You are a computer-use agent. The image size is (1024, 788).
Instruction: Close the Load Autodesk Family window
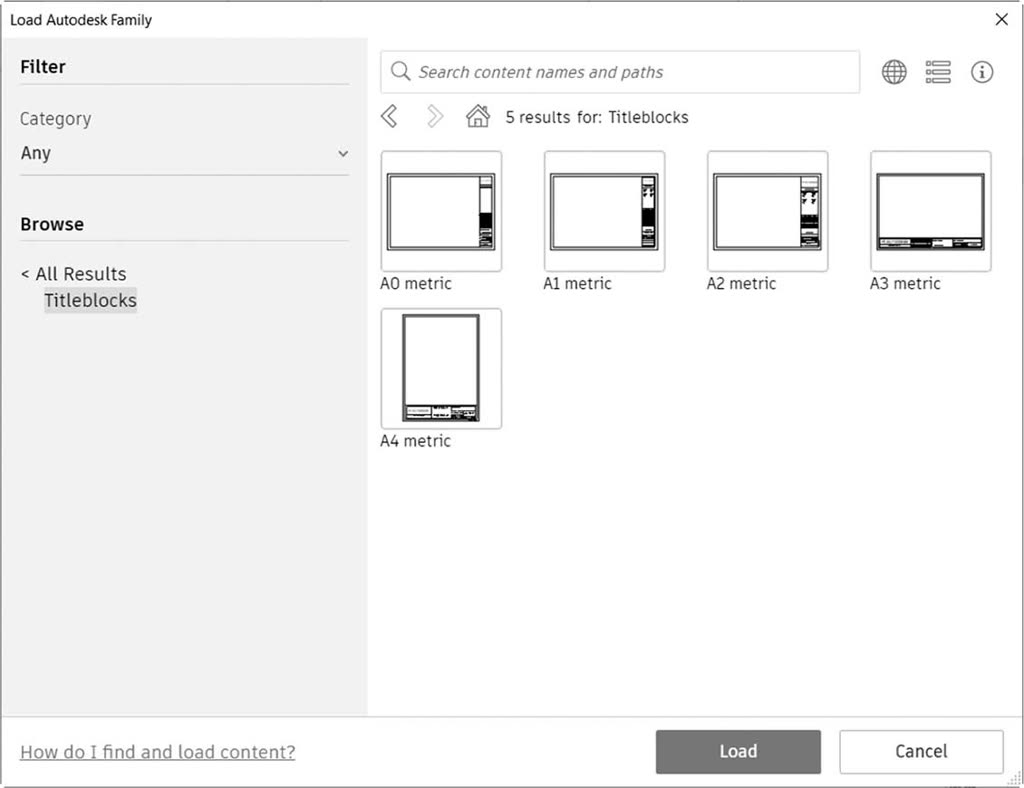click(1001, 20)
